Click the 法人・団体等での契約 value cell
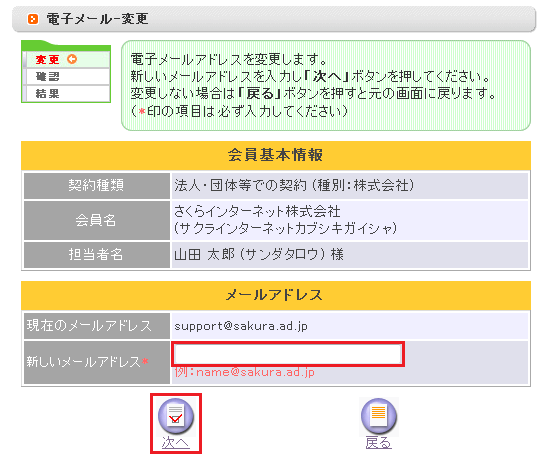The width and height of the screenshot is (550, 457). tap(350, 186)
